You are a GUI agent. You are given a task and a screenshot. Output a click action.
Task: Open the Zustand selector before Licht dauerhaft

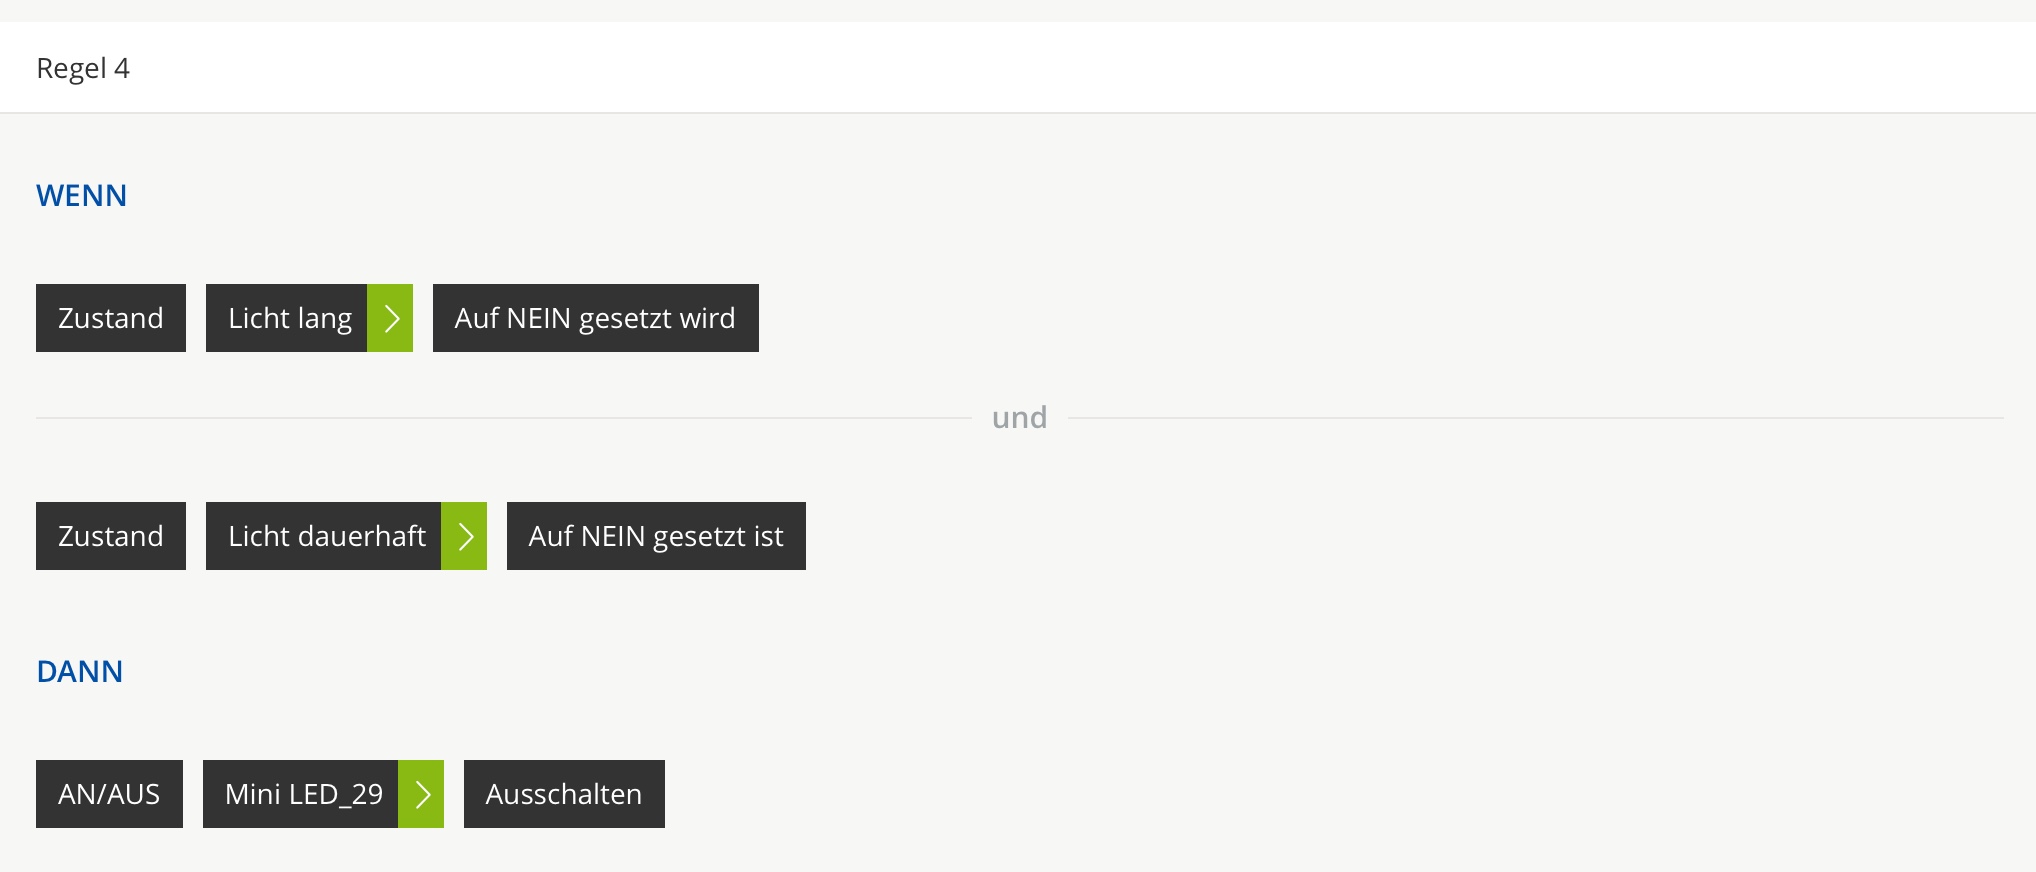(x=111, y=536)
